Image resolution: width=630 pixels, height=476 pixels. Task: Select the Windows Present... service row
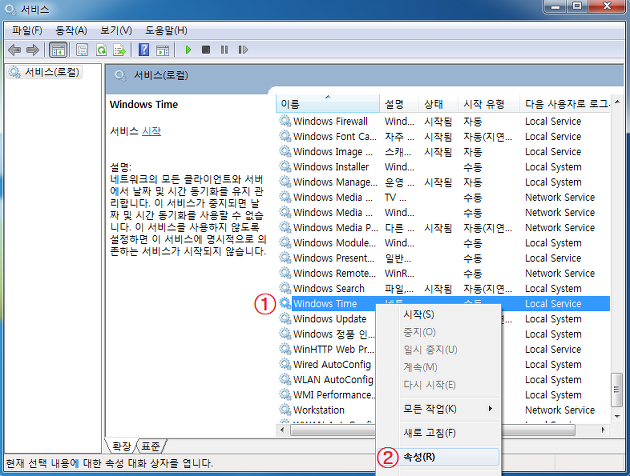pos(444,258)
